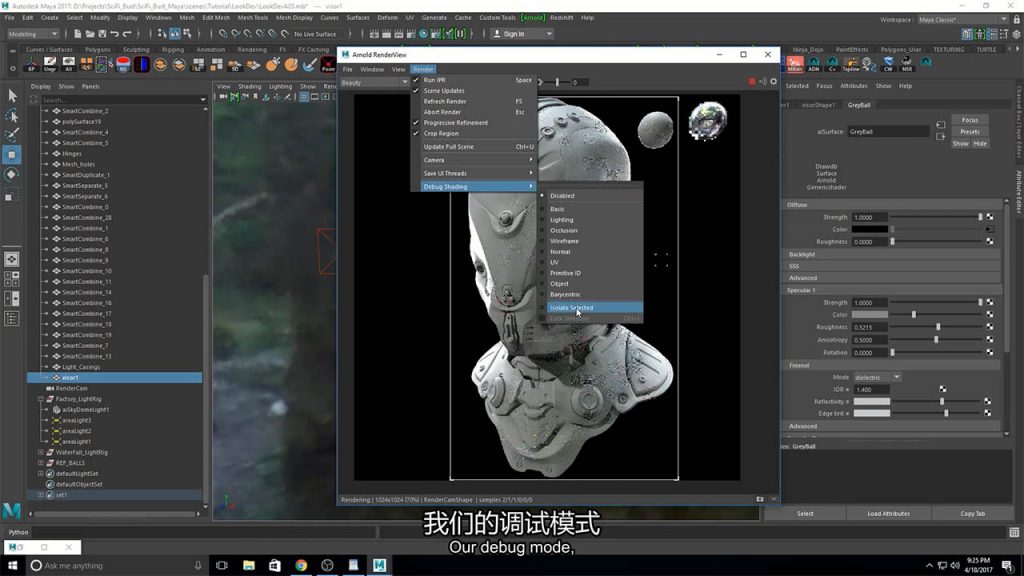
Task: Click Isolate Selected in the Debug Shading submenu
Action: (590, 308)
